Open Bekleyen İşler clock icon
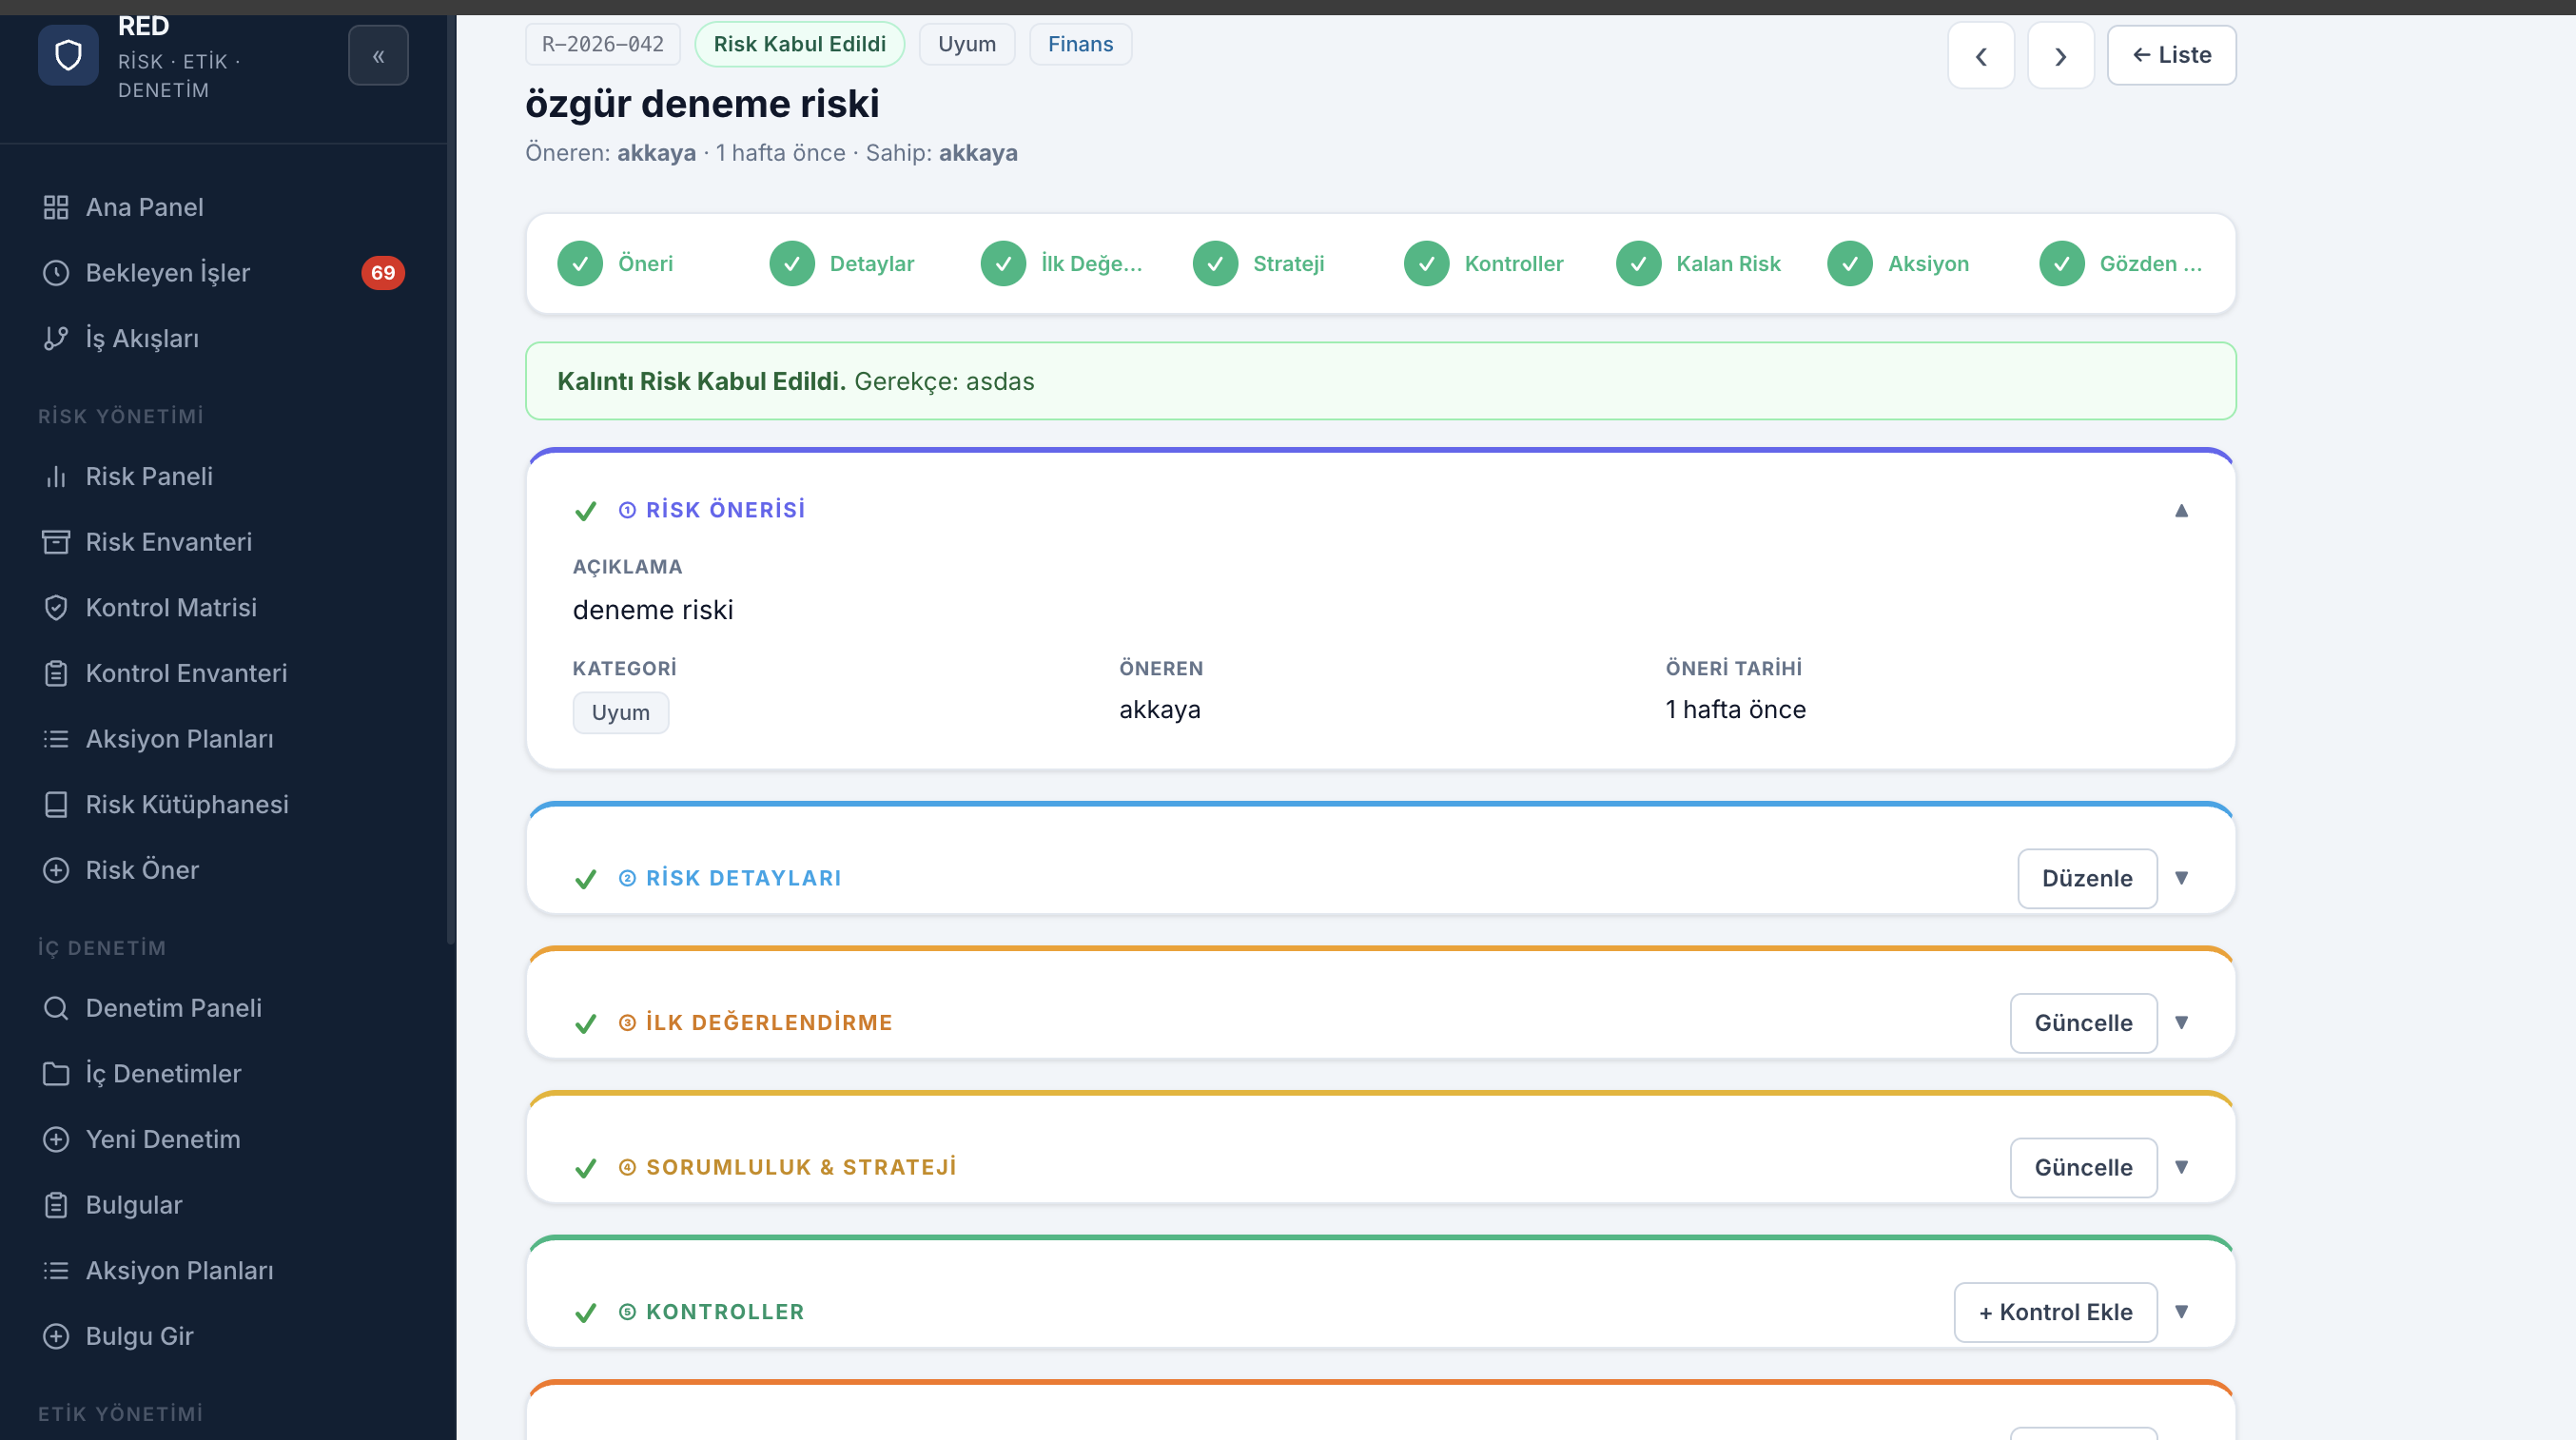Screen dimensions: 2576x1440 tap(56, 273)
